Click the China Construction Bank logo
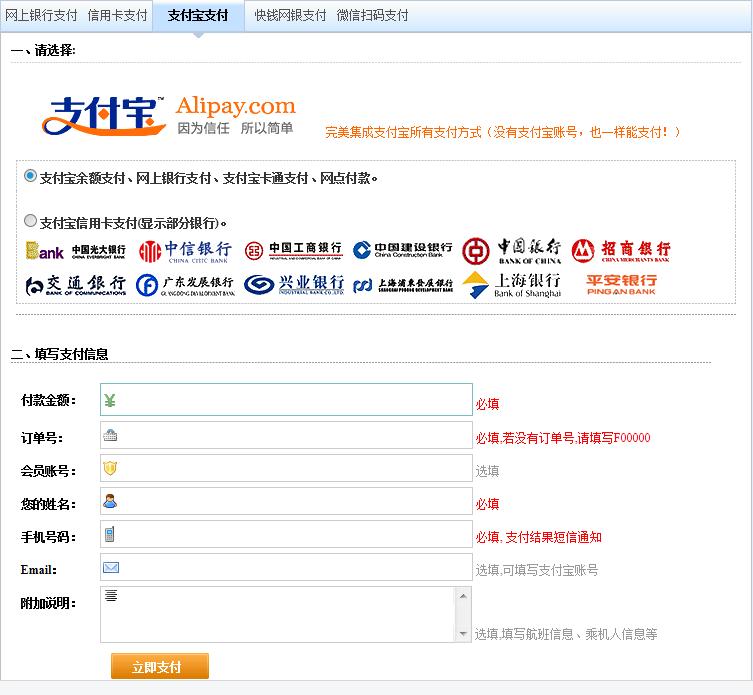The height and width of the screenshot is (695, 753). click(x=402, y=250)
